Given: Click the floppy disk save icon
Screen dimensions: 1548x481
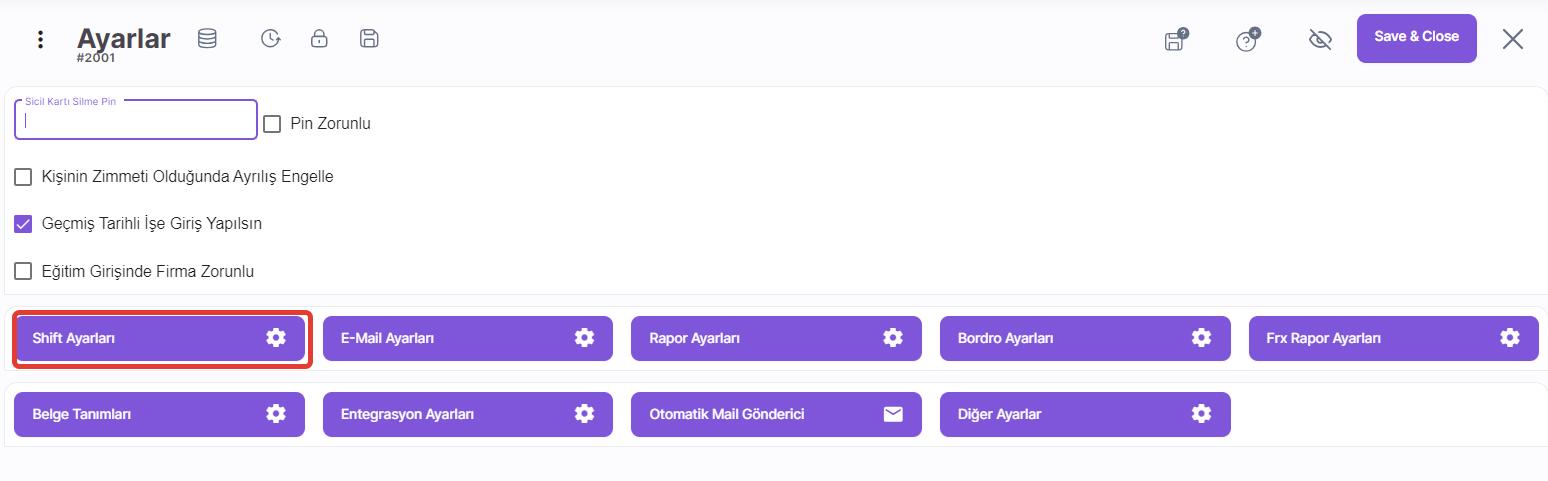Looking at the screenshot, I should 369,39.
